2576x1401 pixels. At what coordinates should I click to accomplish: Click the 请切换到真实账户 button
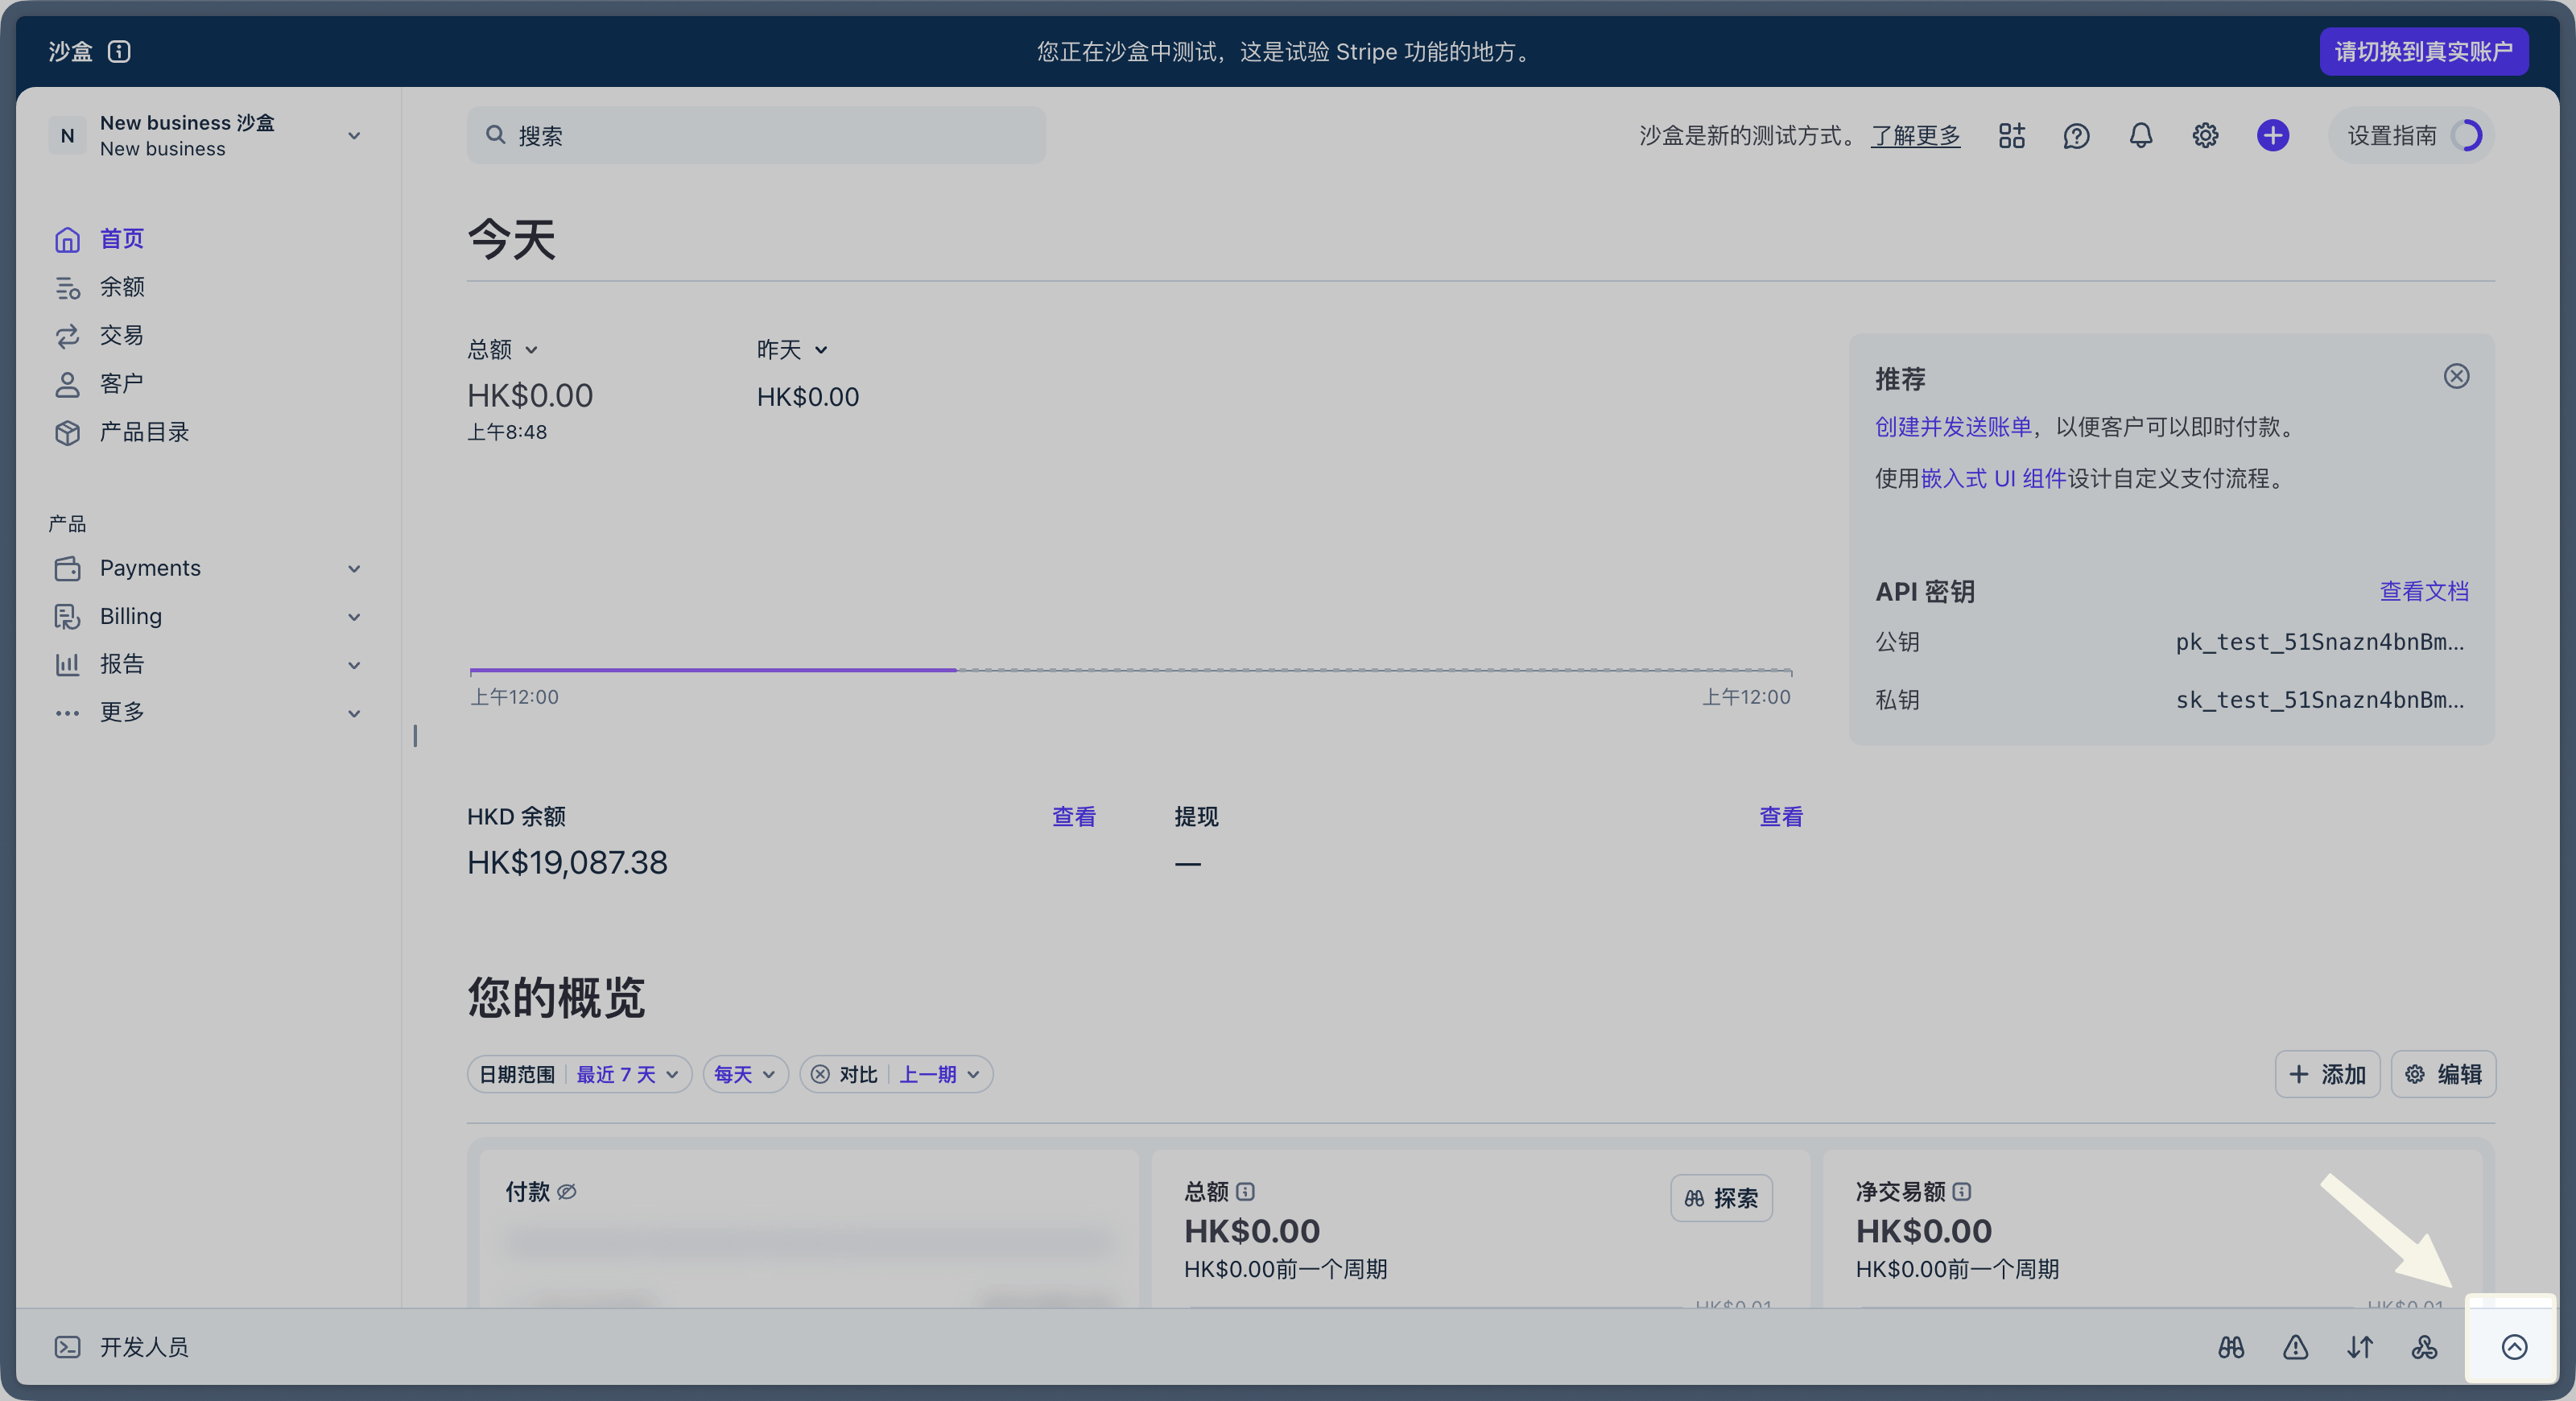[x=2423, y=51]
